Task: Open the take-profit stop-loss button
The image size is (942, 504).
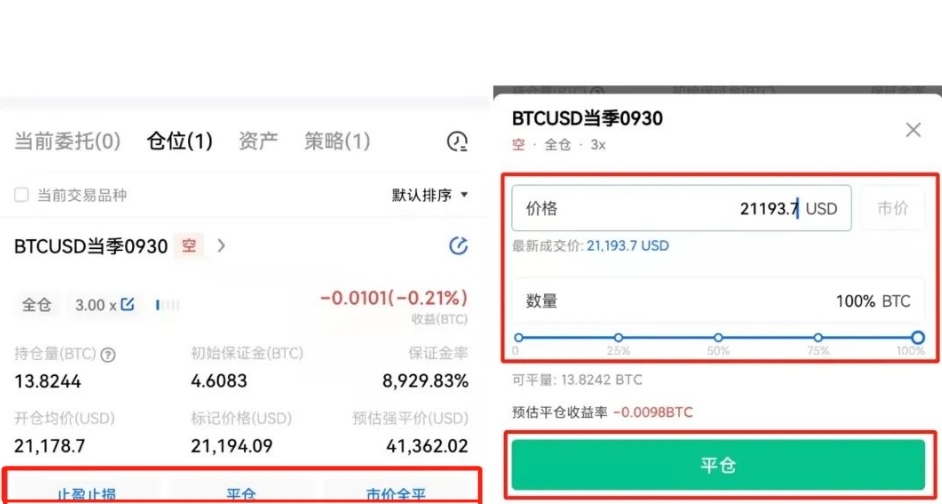Action: [x=87, y=493]
